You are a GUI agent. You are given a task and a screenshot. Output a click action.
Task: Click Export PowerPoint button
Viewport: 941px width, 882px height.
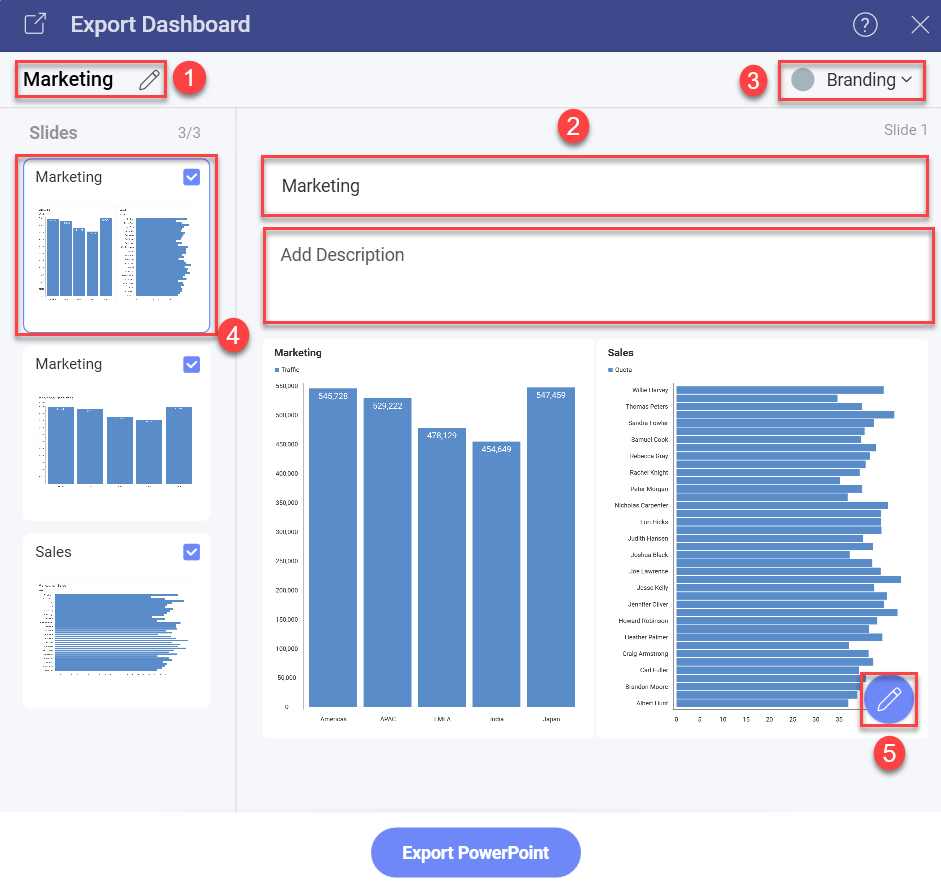(475, 853)
